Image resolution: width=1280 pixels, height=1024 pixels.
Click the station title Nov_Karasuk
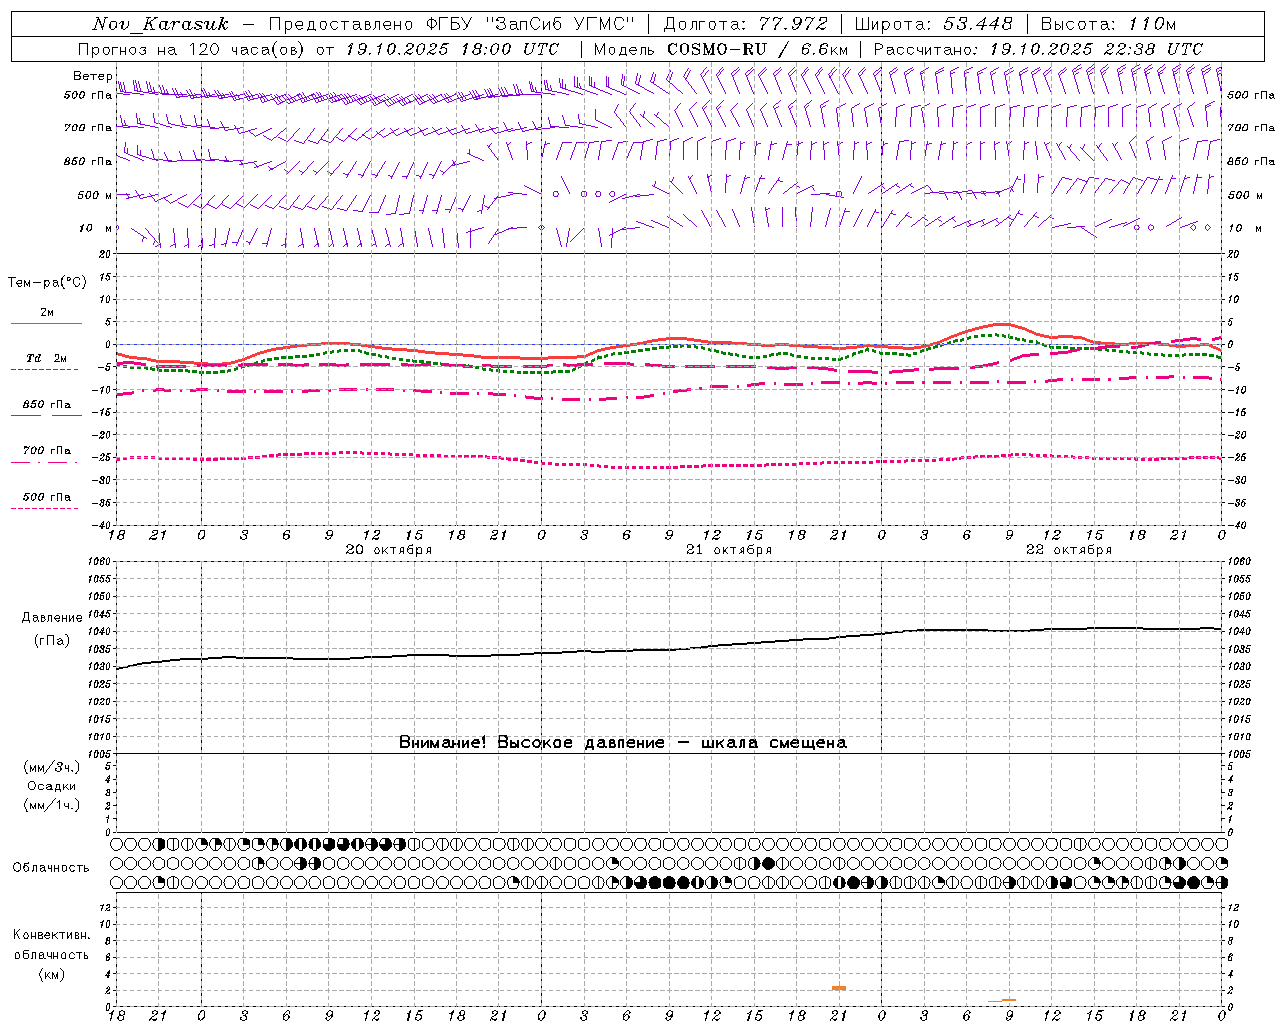tap(160, 24)
